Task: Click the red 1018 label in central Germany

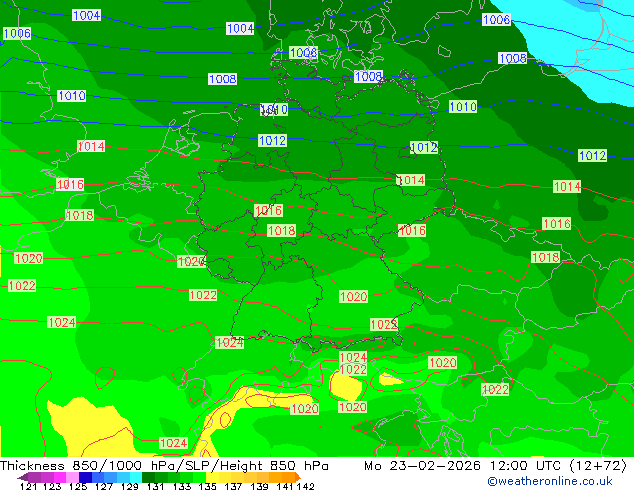Action: pos(282,230)
